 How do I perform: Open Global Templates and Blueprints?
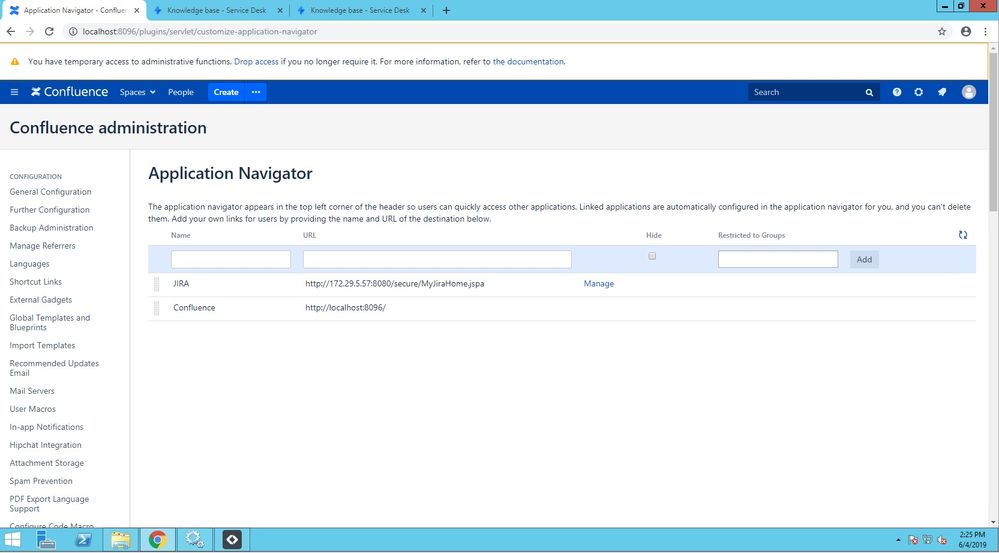click(x=50, y=322)
